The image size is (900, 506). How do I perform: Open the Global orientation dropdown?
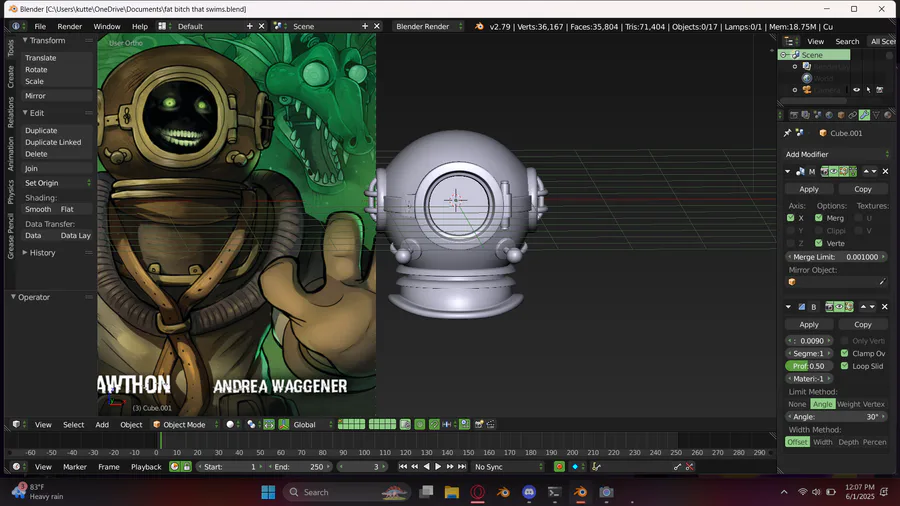click(312, 425)
